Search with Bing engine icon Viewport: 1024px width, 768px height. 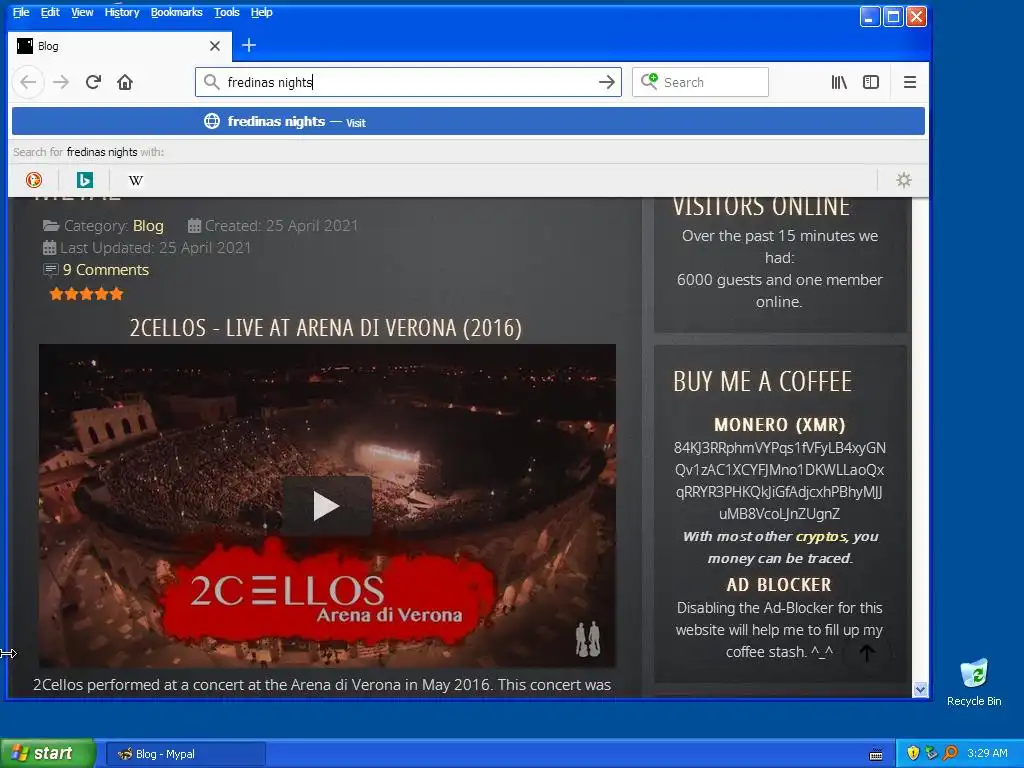[x=85, y=180]
